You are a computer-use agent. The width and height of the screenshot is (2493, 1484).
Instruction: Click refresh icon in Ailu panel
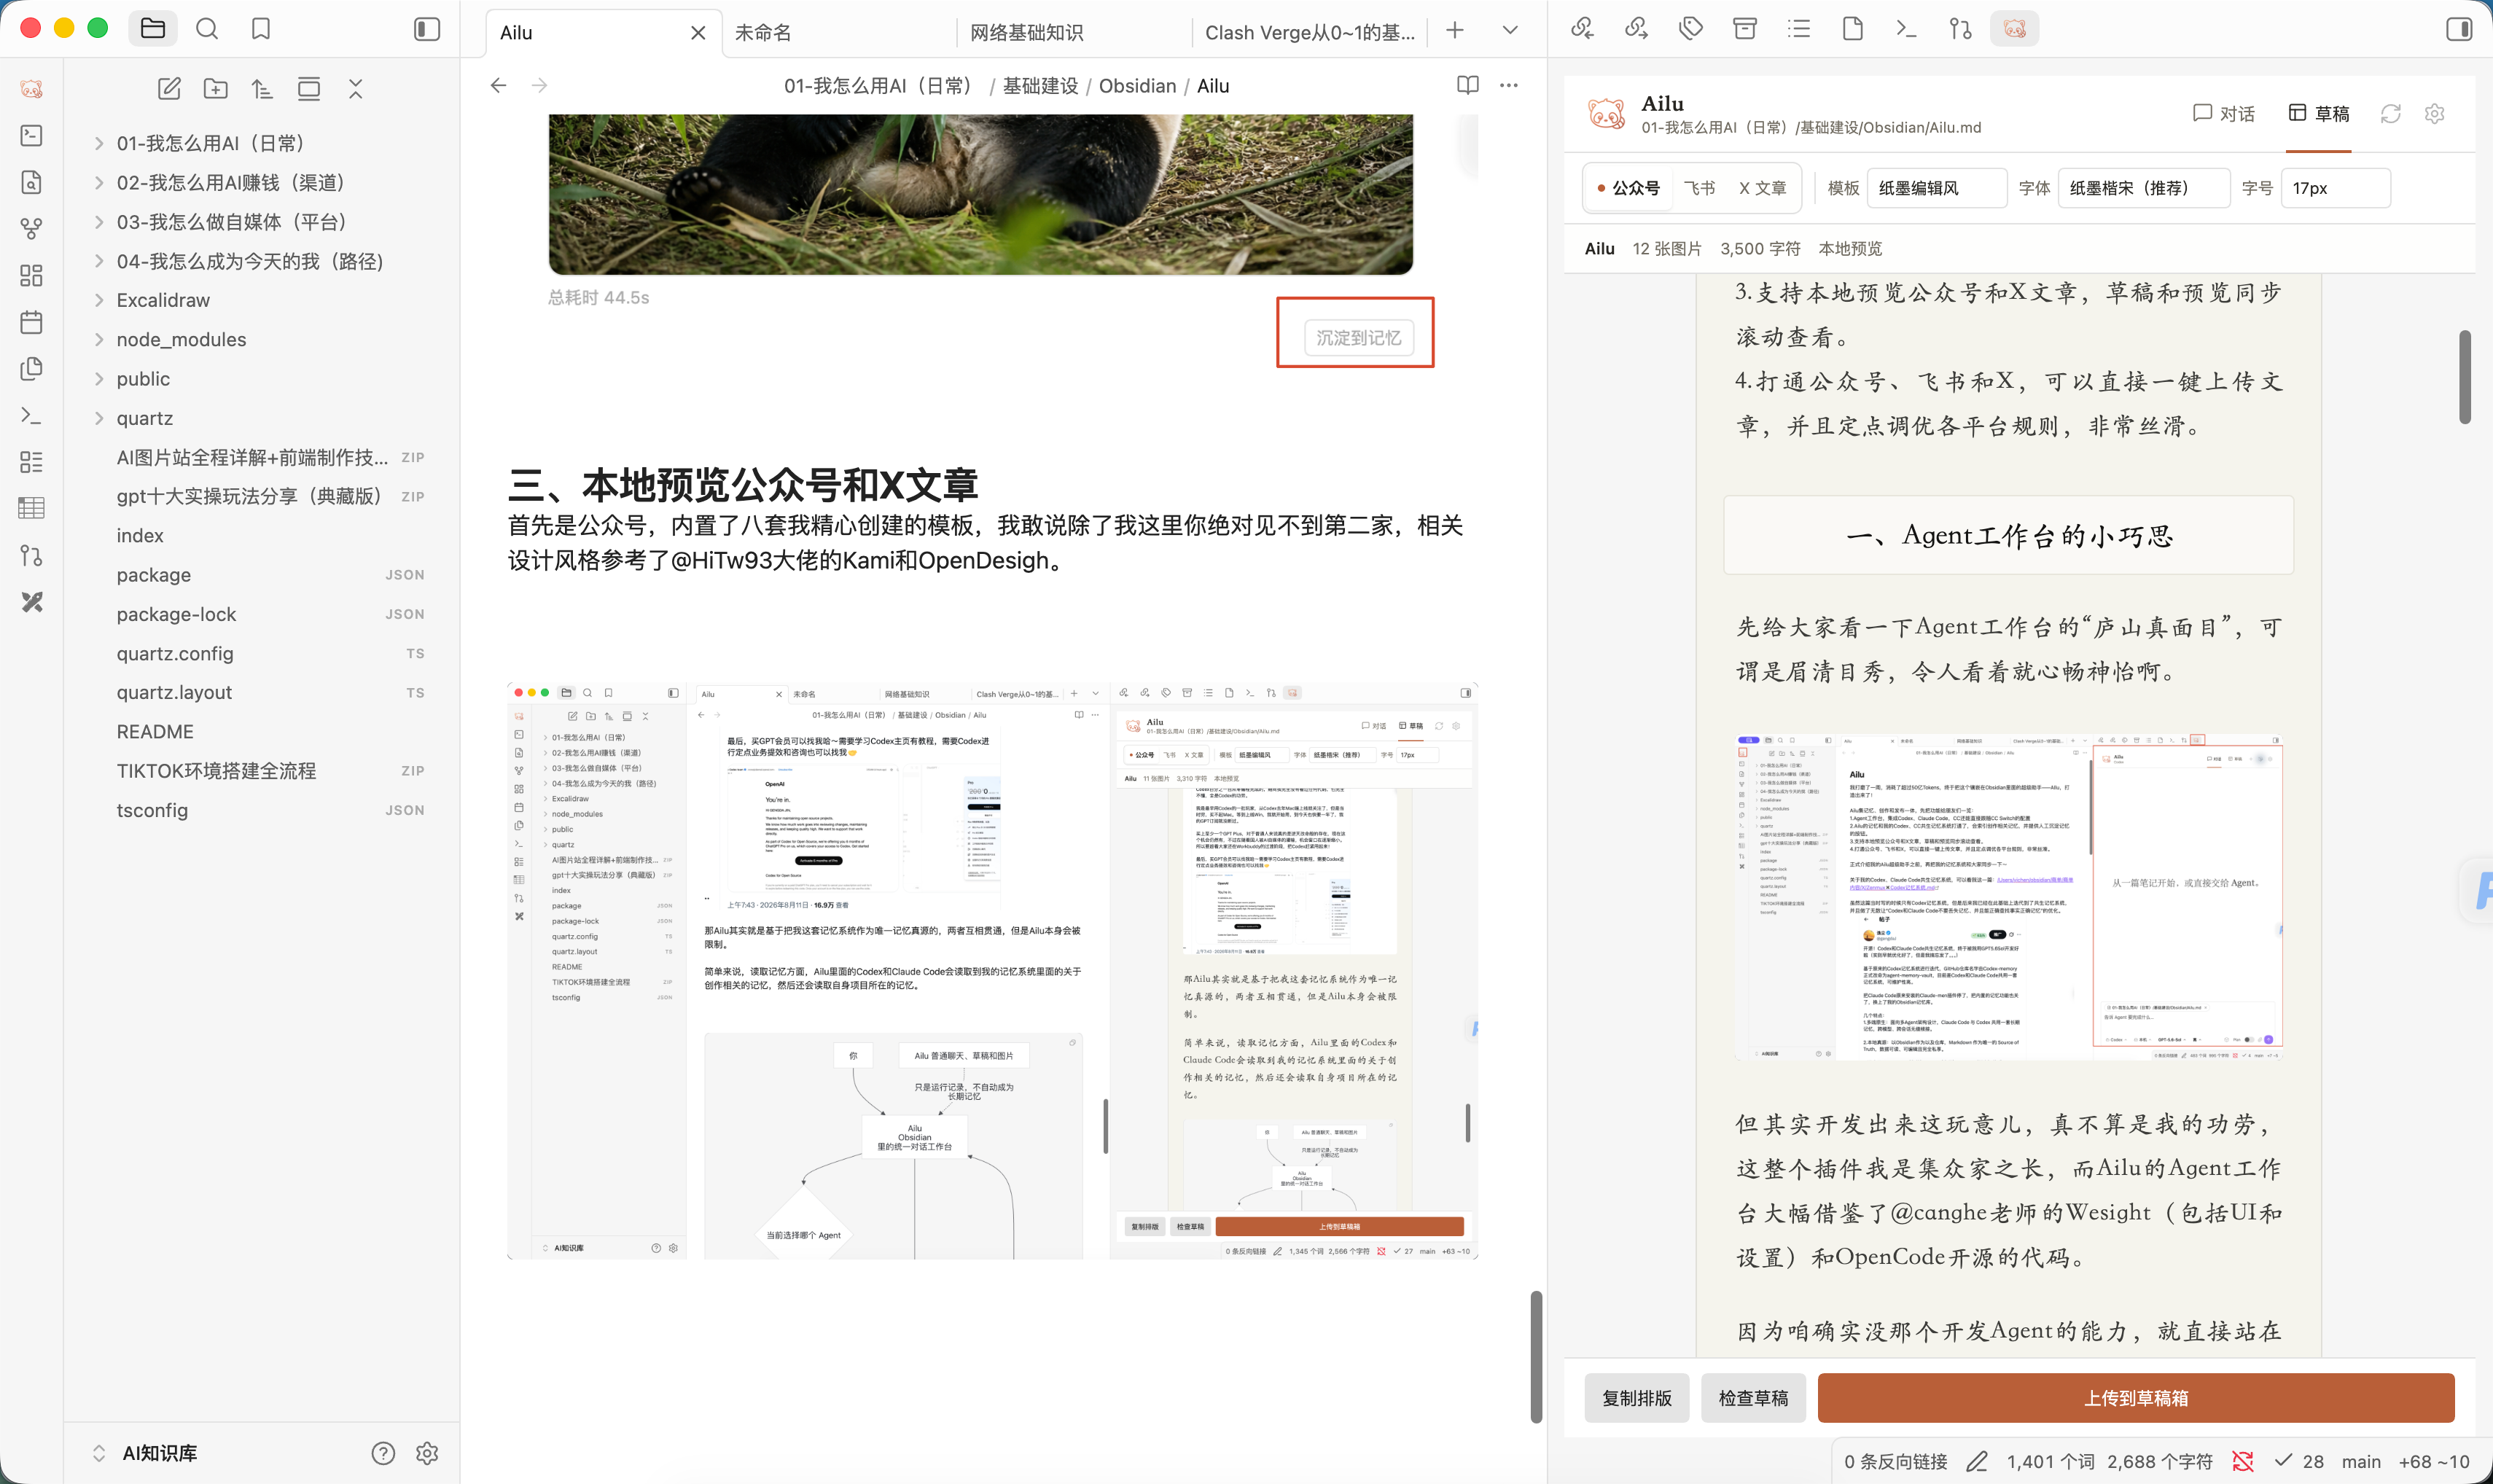coord(2391,114)
